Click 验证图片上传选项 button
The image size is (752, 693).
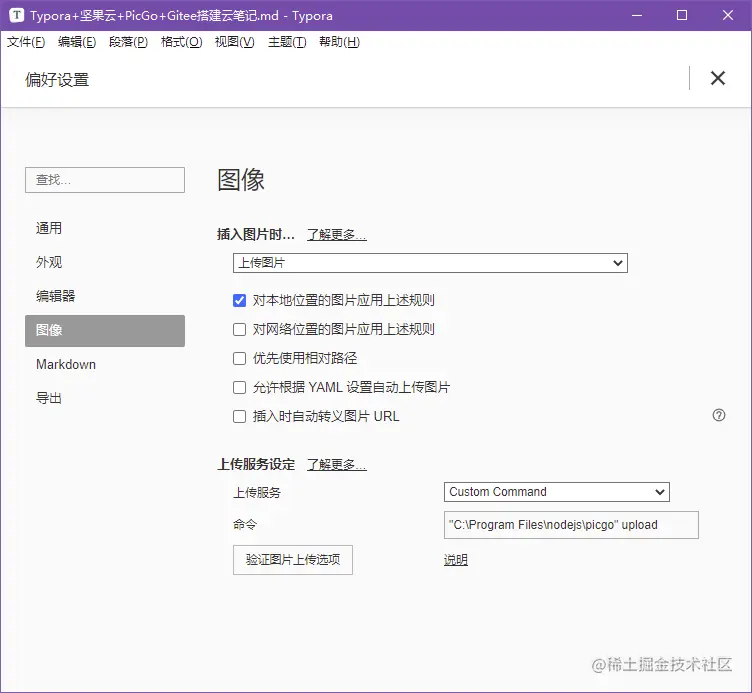[293, 560]
